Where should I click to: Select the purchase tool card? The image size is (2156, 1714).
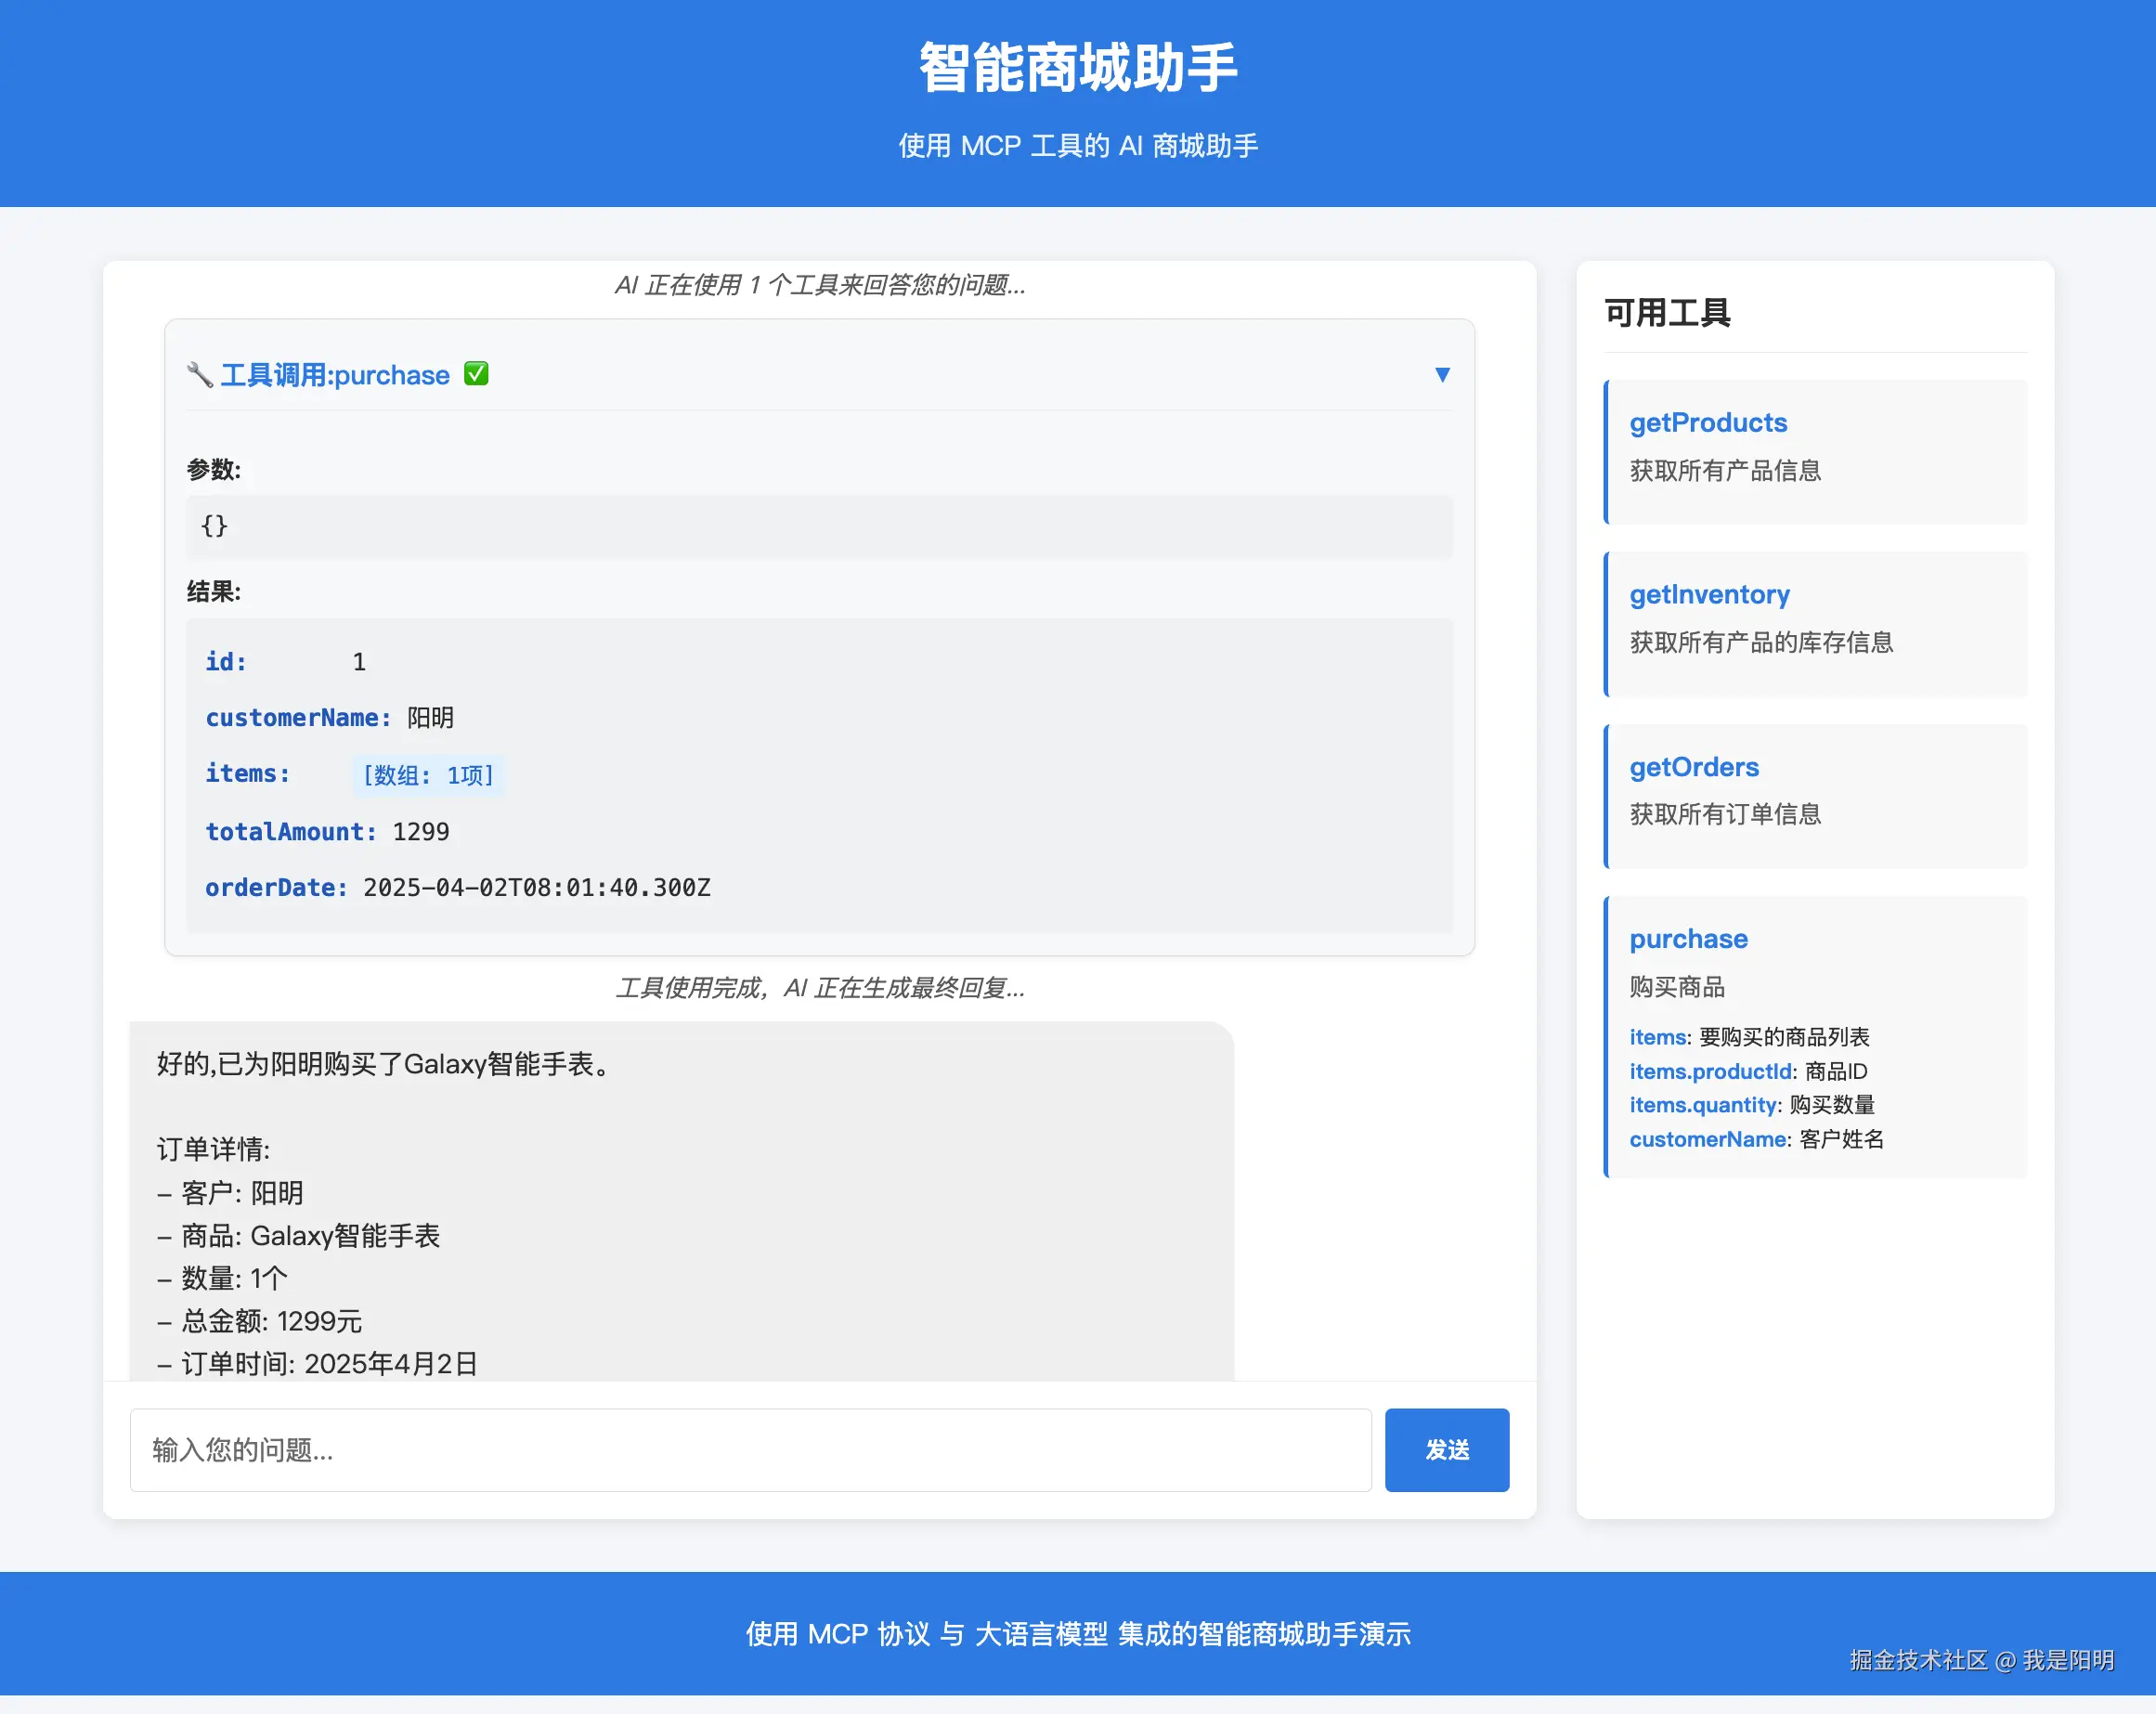pyautogui.click(x=1816, y=1040)
